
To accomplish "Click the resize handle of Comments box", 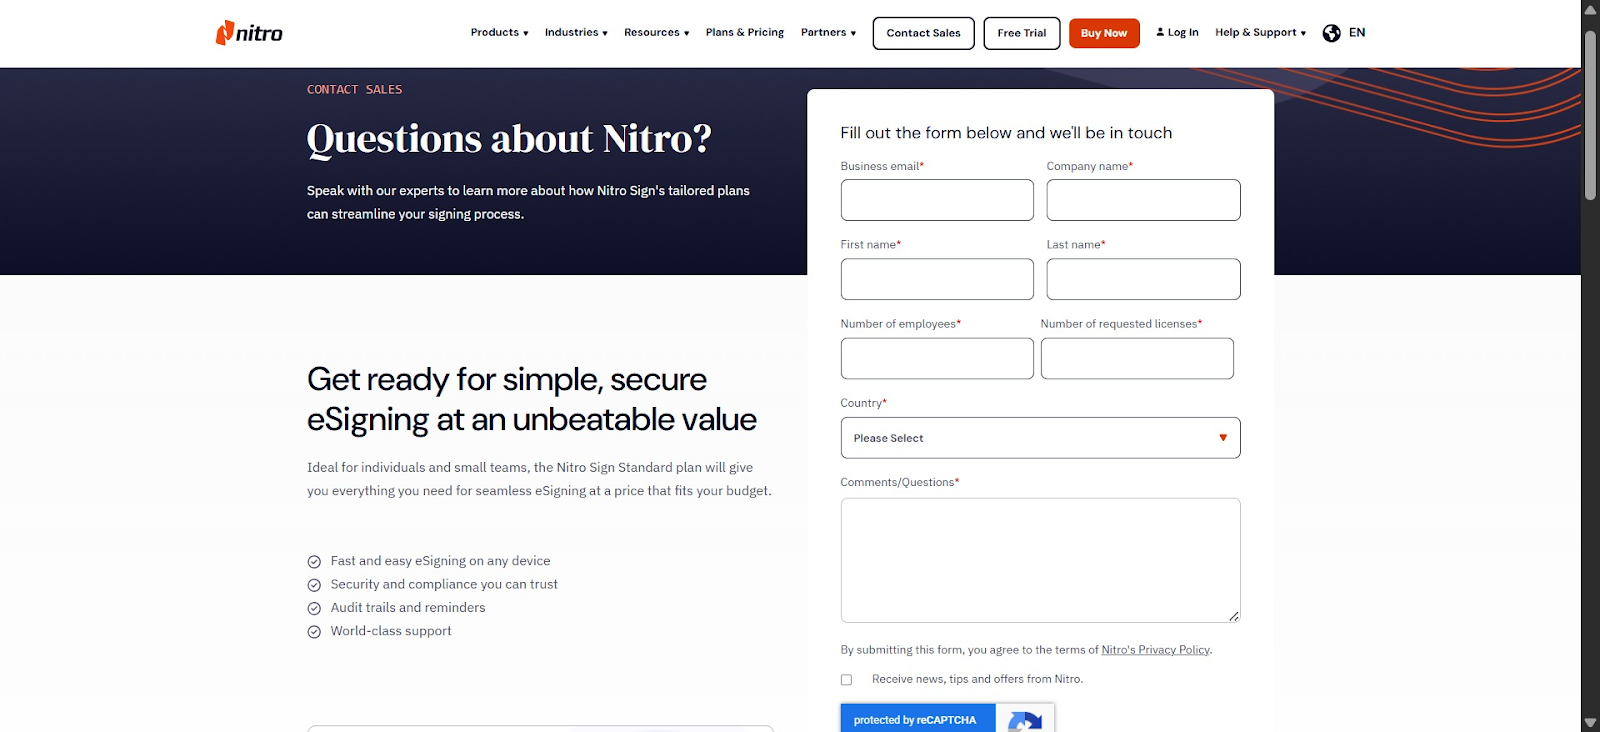I will point(1234,616).
